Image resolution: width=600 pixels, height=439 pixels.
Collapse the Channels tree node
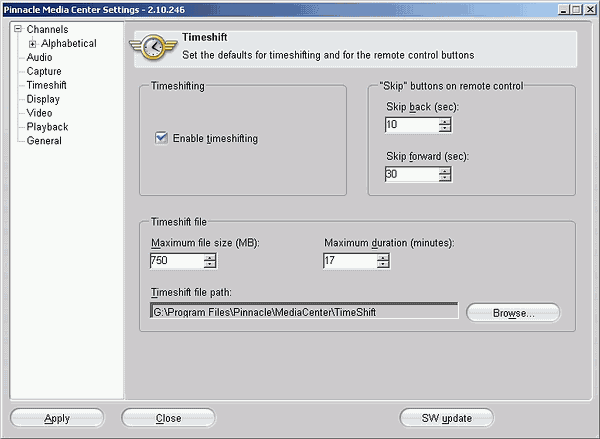point(18,29)
